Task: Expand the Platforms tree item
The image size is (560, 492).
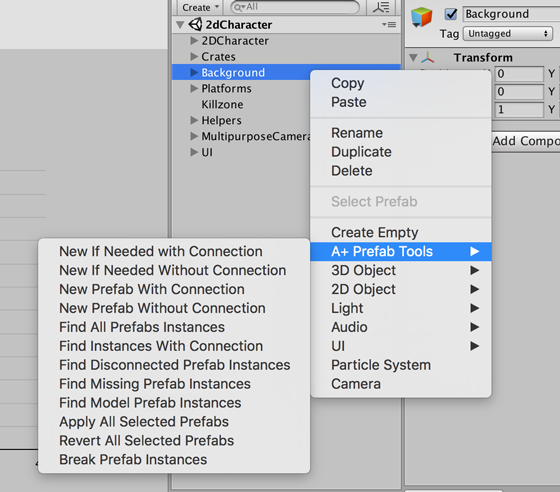Action: point(194,88)
